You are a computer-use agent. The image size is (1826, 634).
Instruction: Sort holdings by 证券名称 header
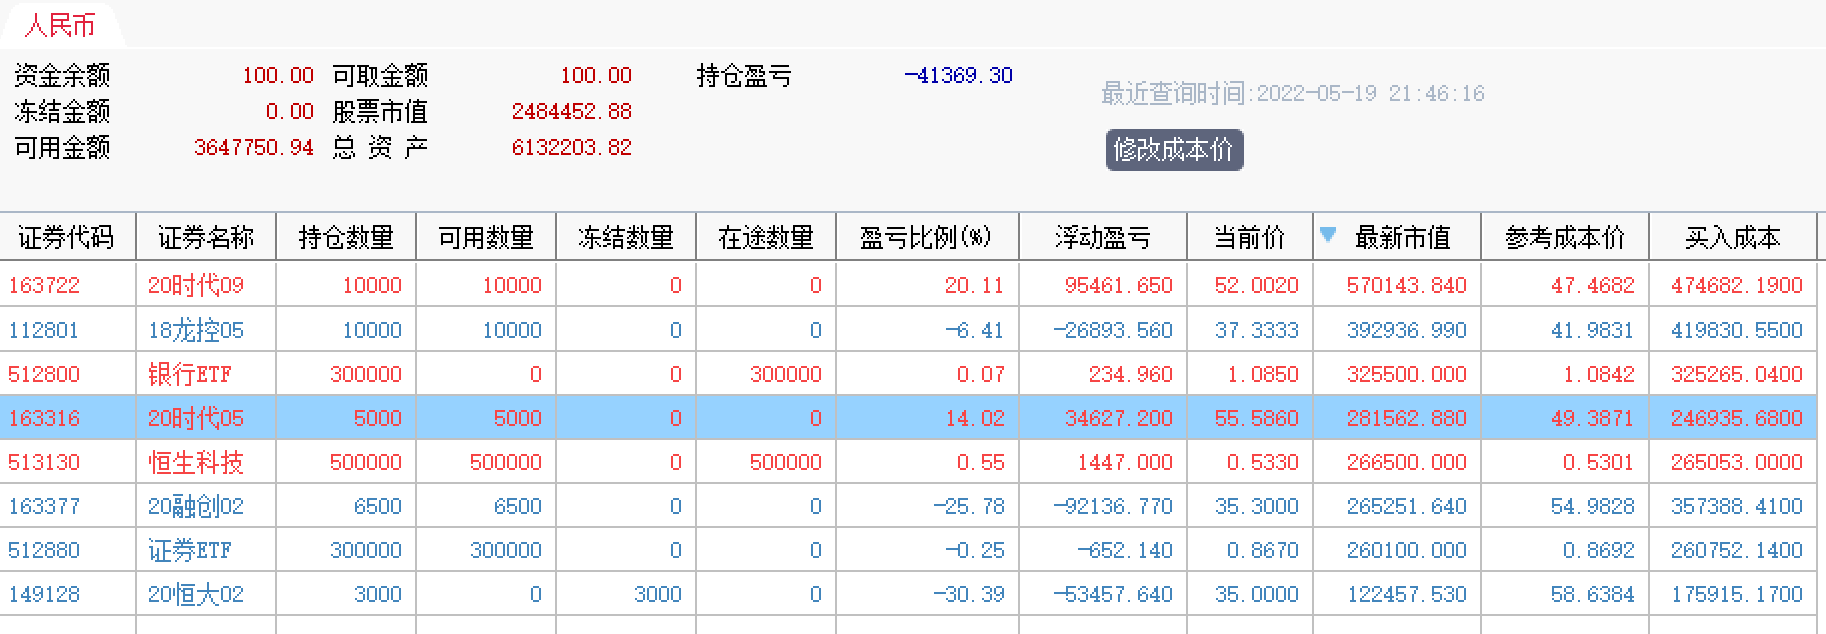(206, 237)
